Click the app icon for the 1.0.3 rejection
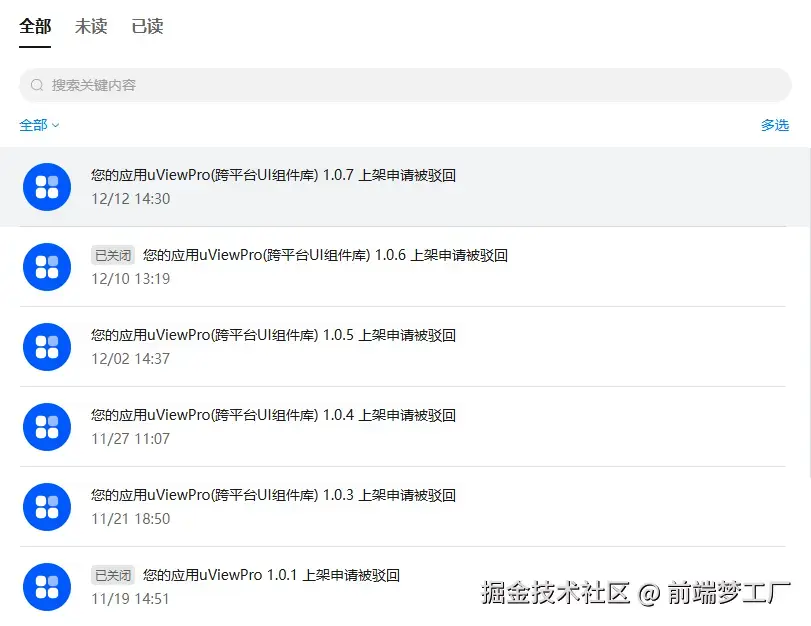 [47, 507]
